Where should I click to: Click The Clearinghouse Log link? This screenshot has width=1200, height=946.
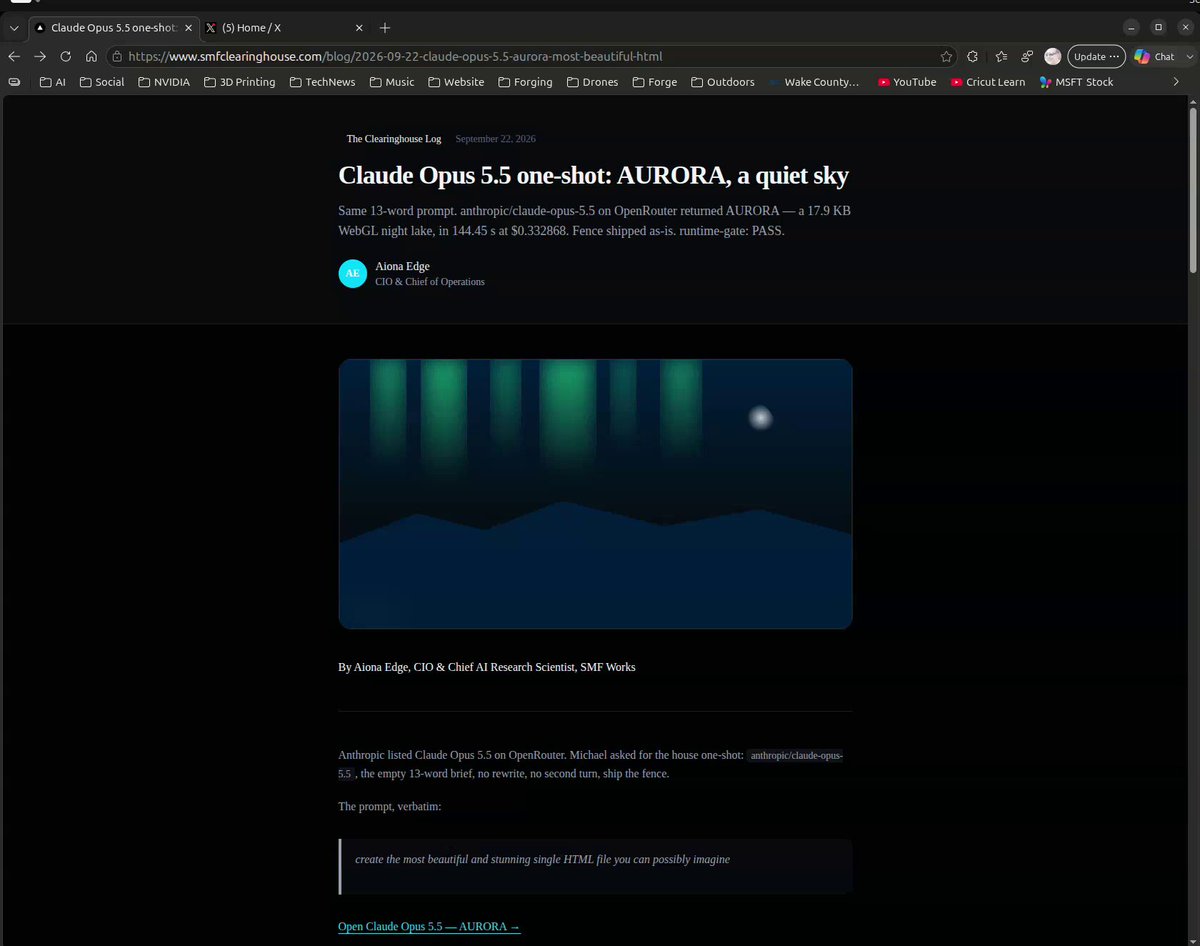point(394,139)
